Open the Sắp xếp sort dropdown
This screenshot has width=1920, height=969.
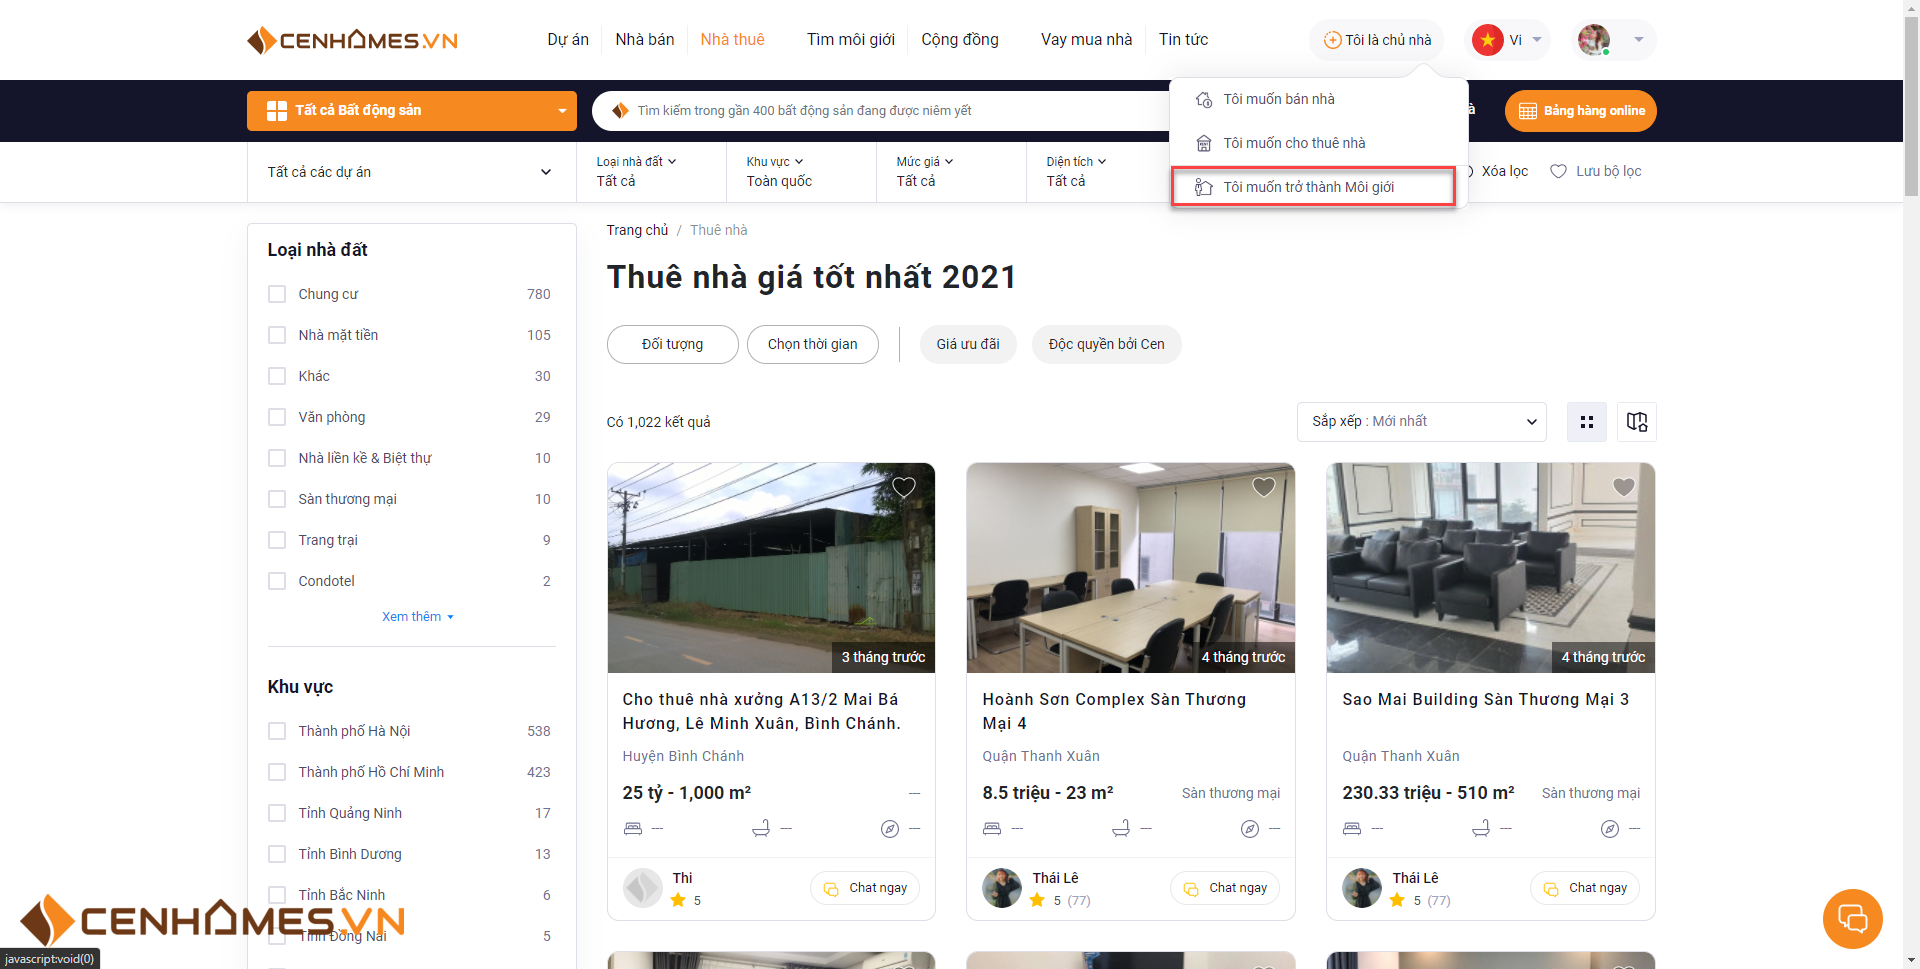point(1421,422)
